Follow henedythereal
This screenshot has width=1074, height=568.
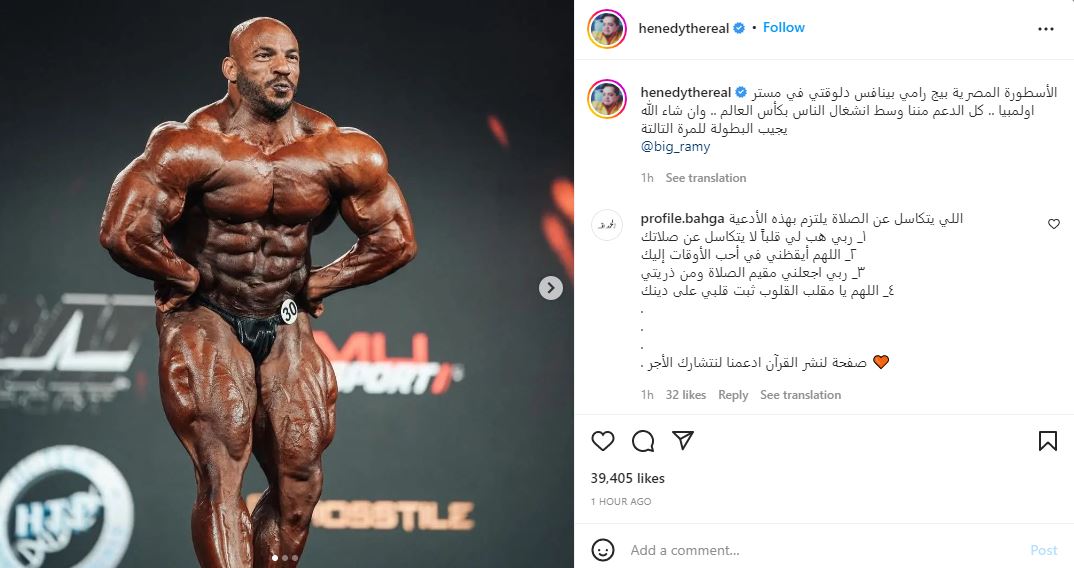(784, 27)
